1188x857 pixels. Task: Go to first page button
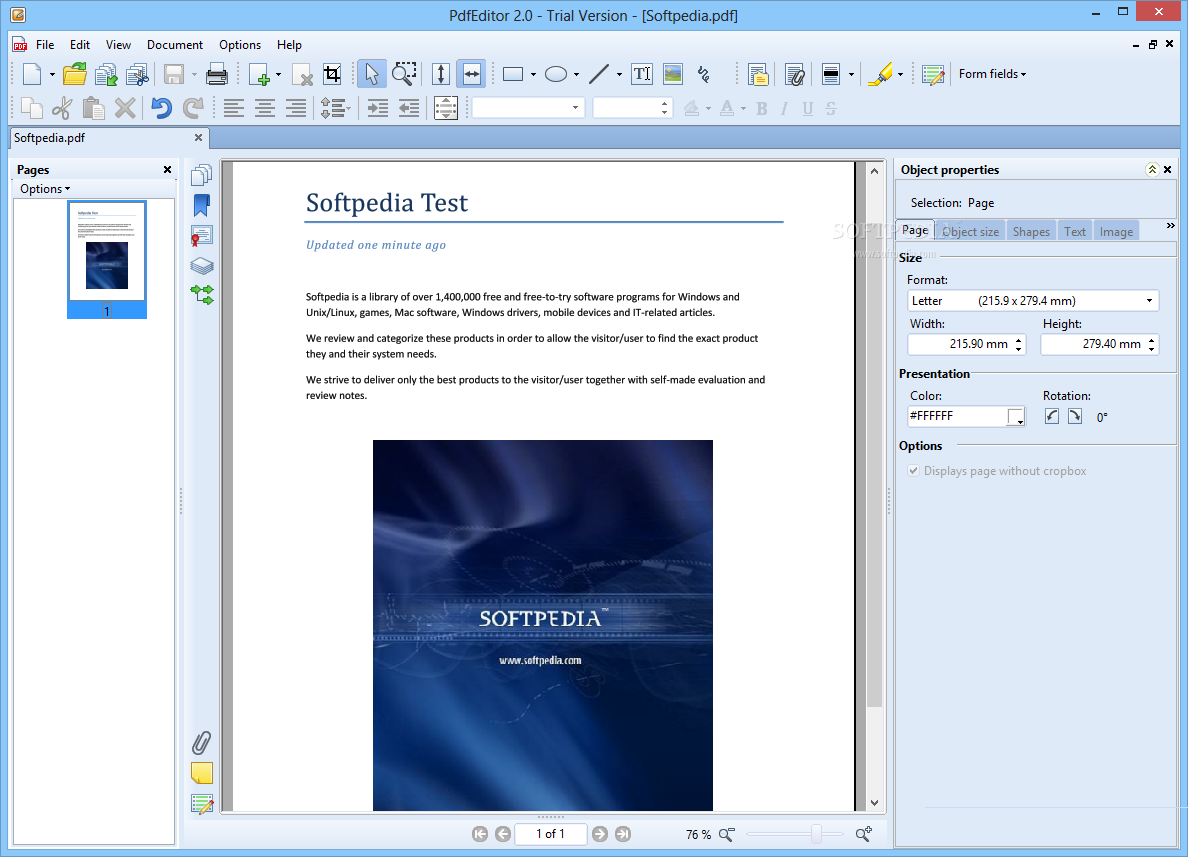(x=480, y=834)
